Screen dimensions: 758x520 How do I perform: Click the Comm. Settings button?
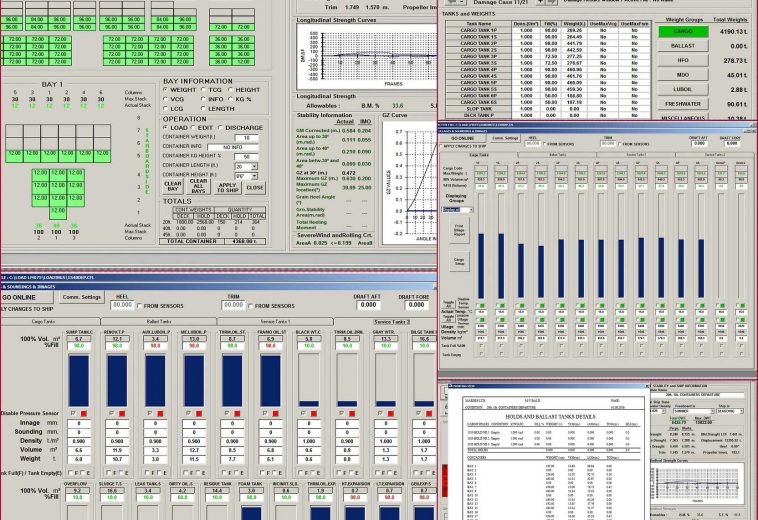point(82,297)
